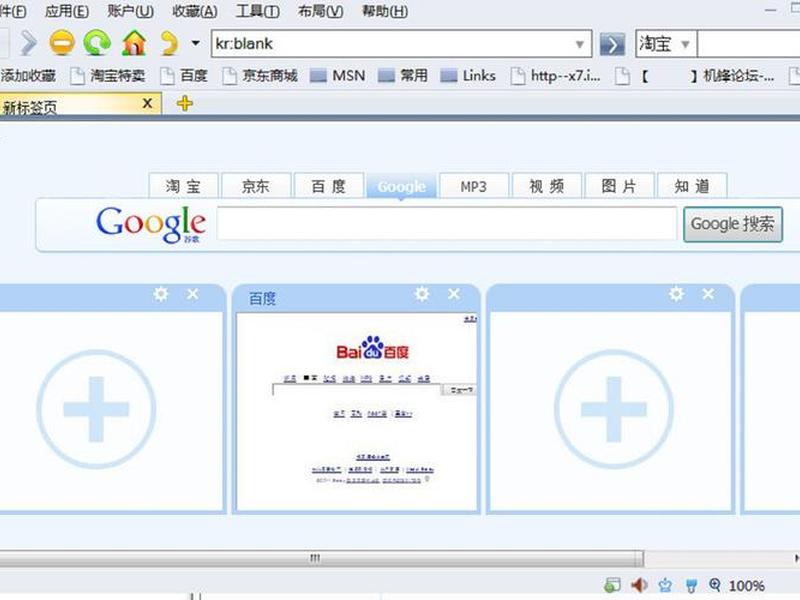Viewport: 800px width, 600px height.
Task: Switch to the MP3 search tab
Action: (x=474, y=186)
